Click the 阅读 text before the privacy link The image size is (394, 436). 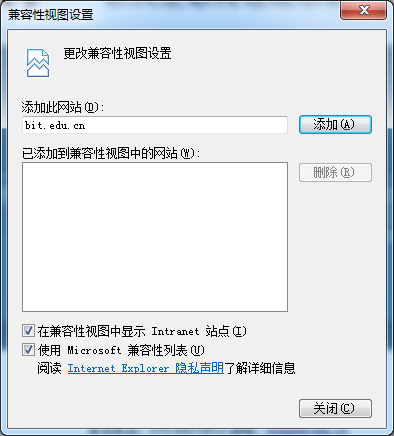(x=49, y=368)
